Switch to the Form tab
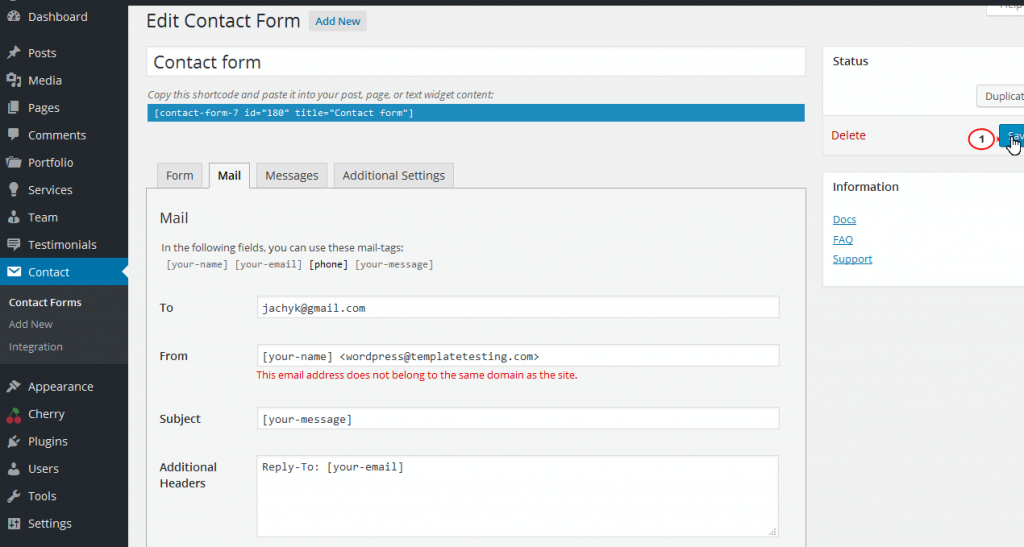 click(180, 176)
